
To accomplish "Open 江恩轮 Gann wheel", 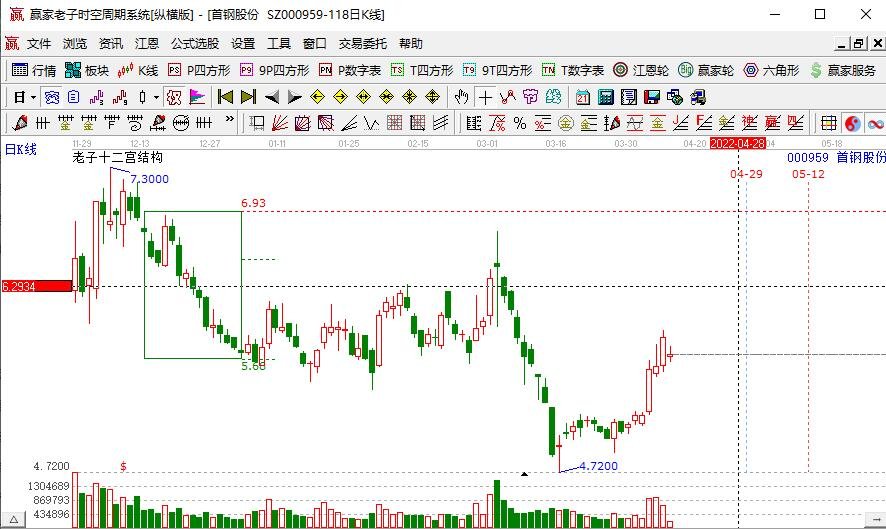I will 641,70.
